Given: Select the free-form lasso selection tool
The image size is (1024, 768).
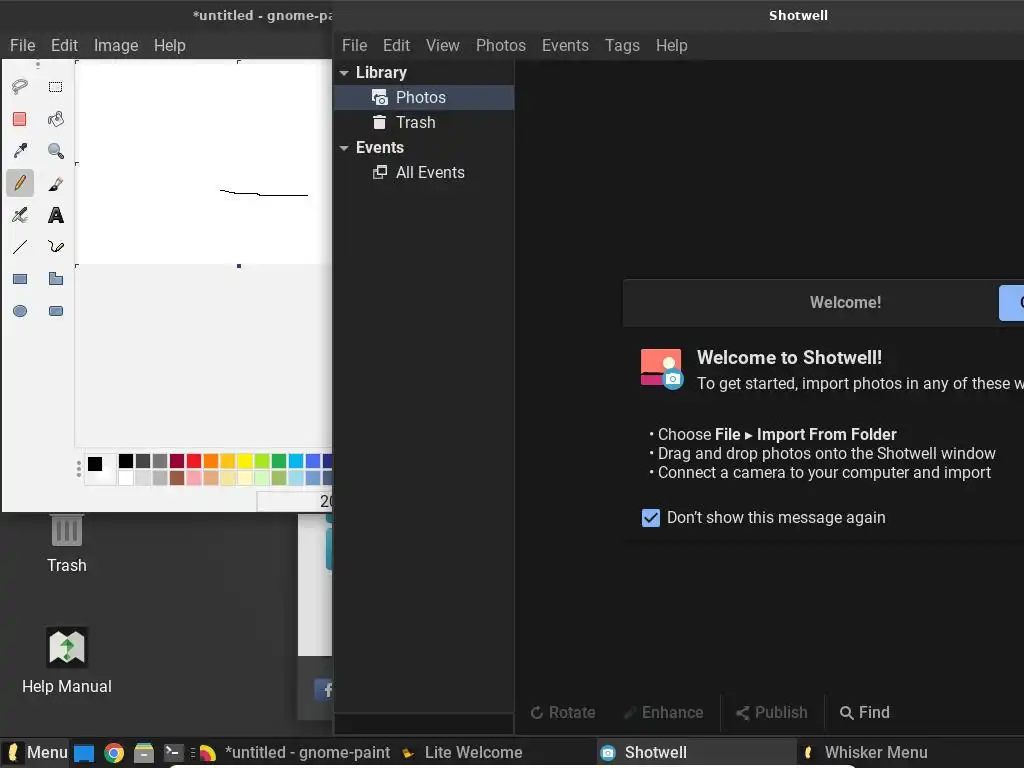Looking at the screenshot, I should coord(20,87).
